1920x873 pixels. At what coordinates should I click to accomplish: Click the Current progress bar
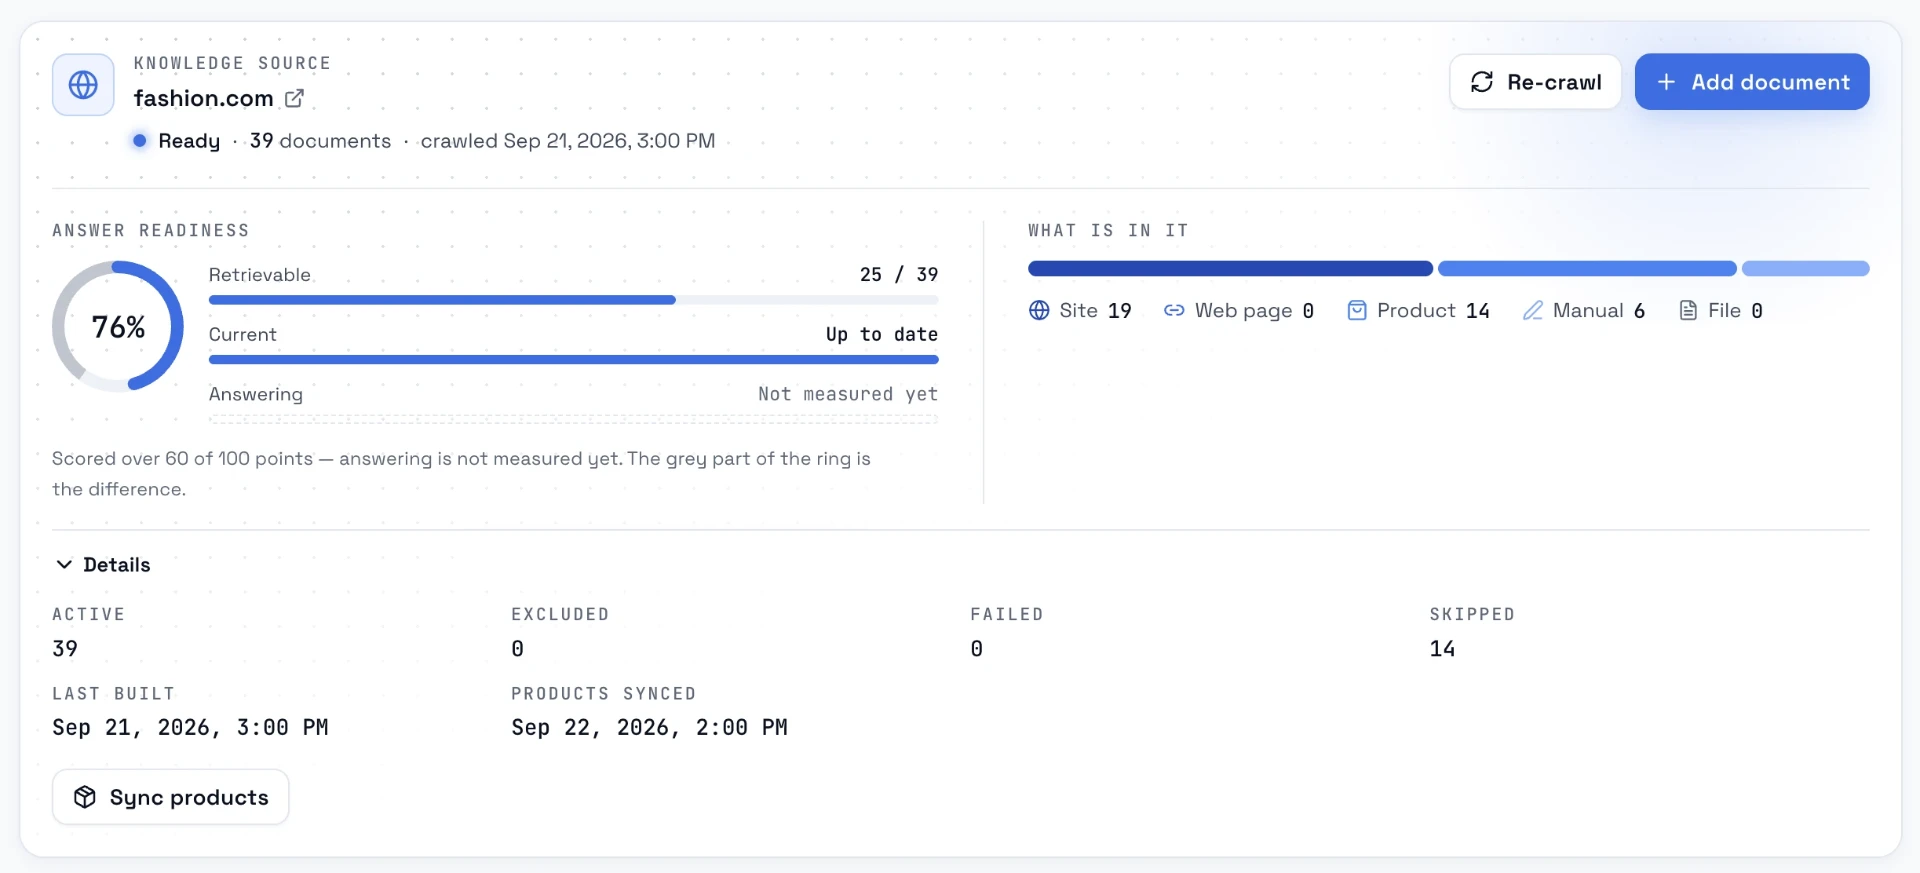tap(573, 360)
